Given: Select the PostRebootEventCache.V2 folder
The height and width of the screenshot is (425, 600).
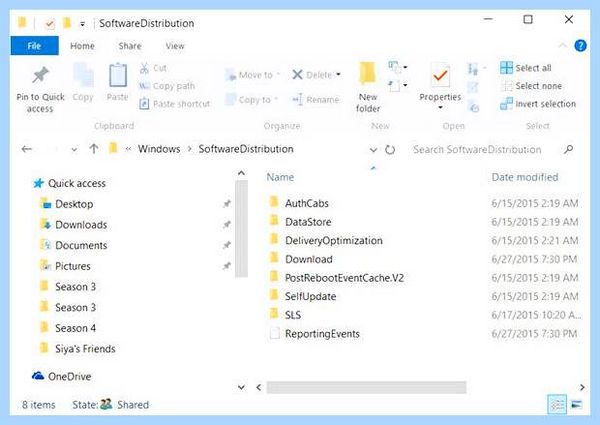Looking at the screenshot, I should 337,278.
